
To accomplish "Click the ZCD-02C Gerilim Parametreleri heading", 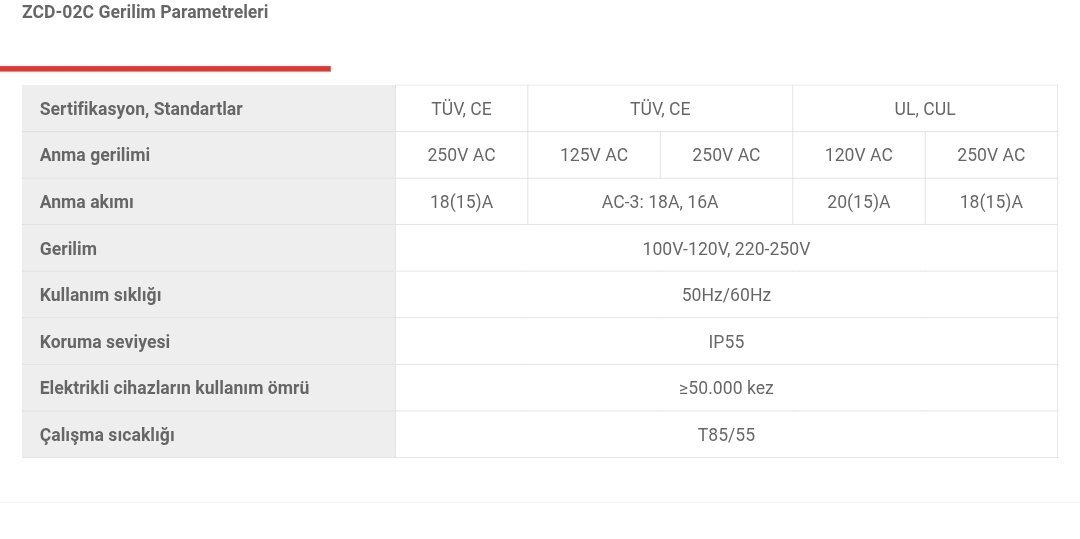I will 145,13.
